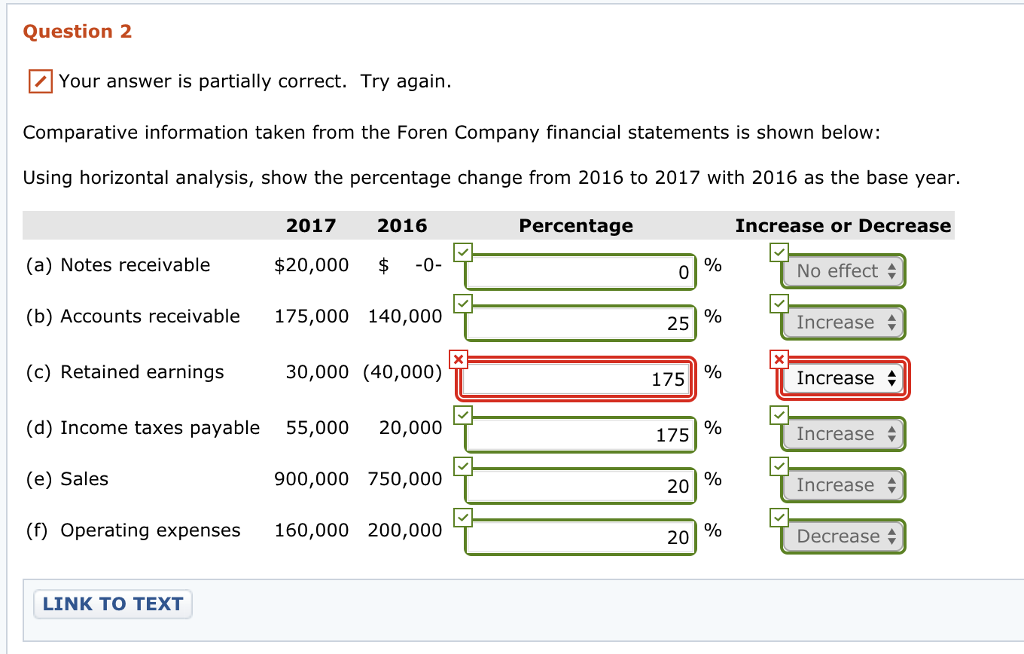1024x654 pixels.
Task: Click the 'Percentage' column header
Action: click(576, 225)
